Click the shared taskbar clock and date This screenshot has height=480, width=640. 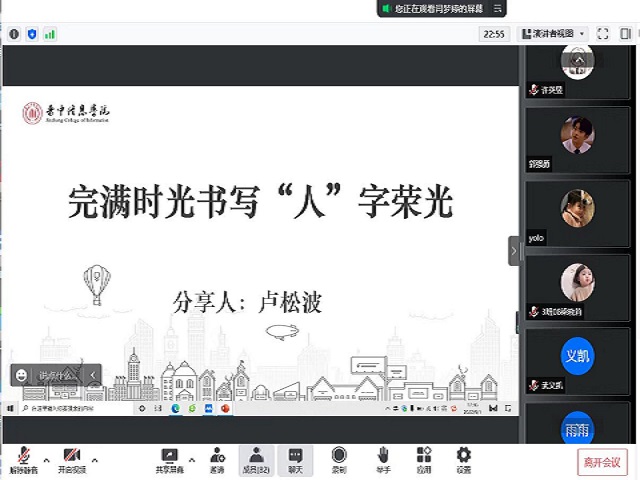pos(473,408)
